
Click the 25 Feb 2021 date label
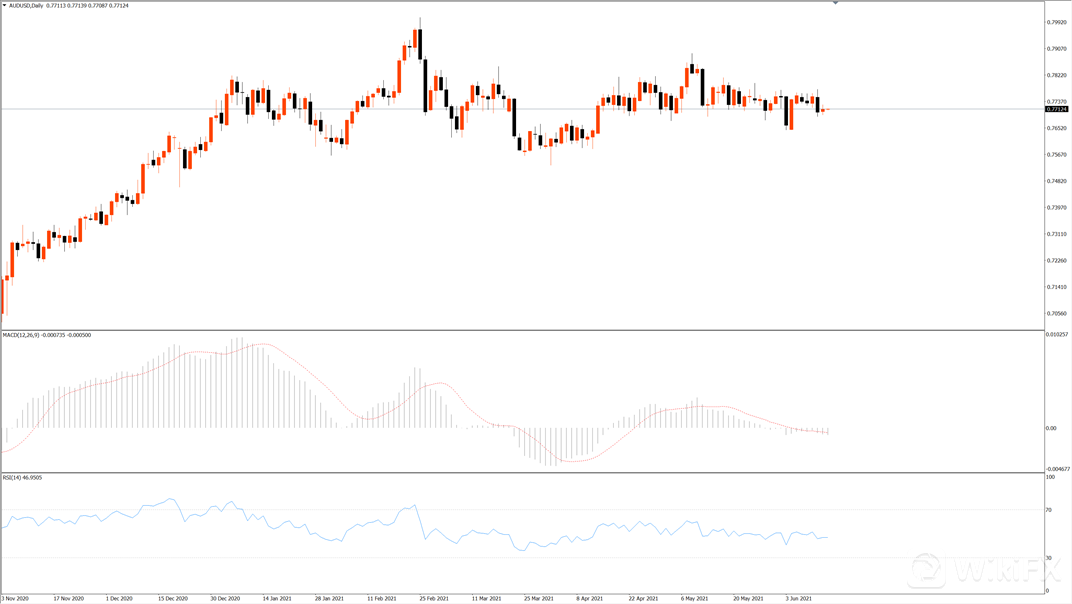click(x=432, y=598)
